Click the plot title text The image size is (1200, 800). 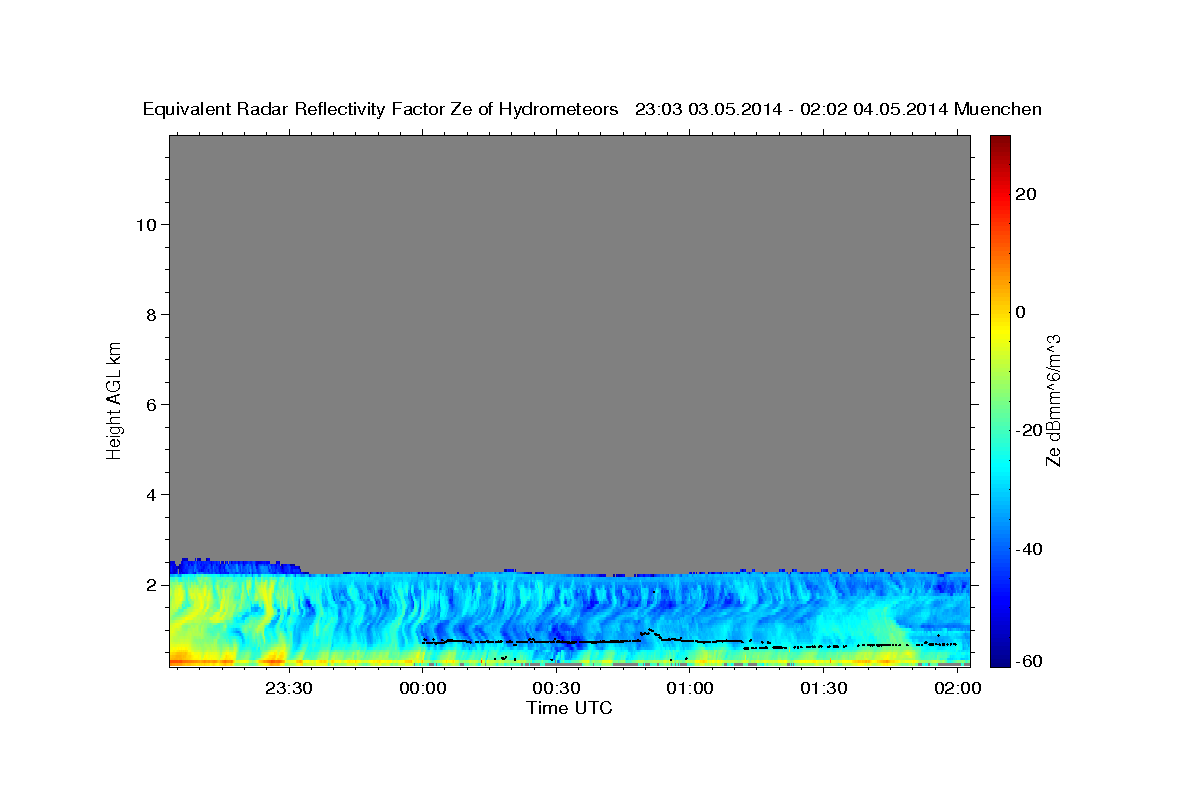[x=592, y=109]
